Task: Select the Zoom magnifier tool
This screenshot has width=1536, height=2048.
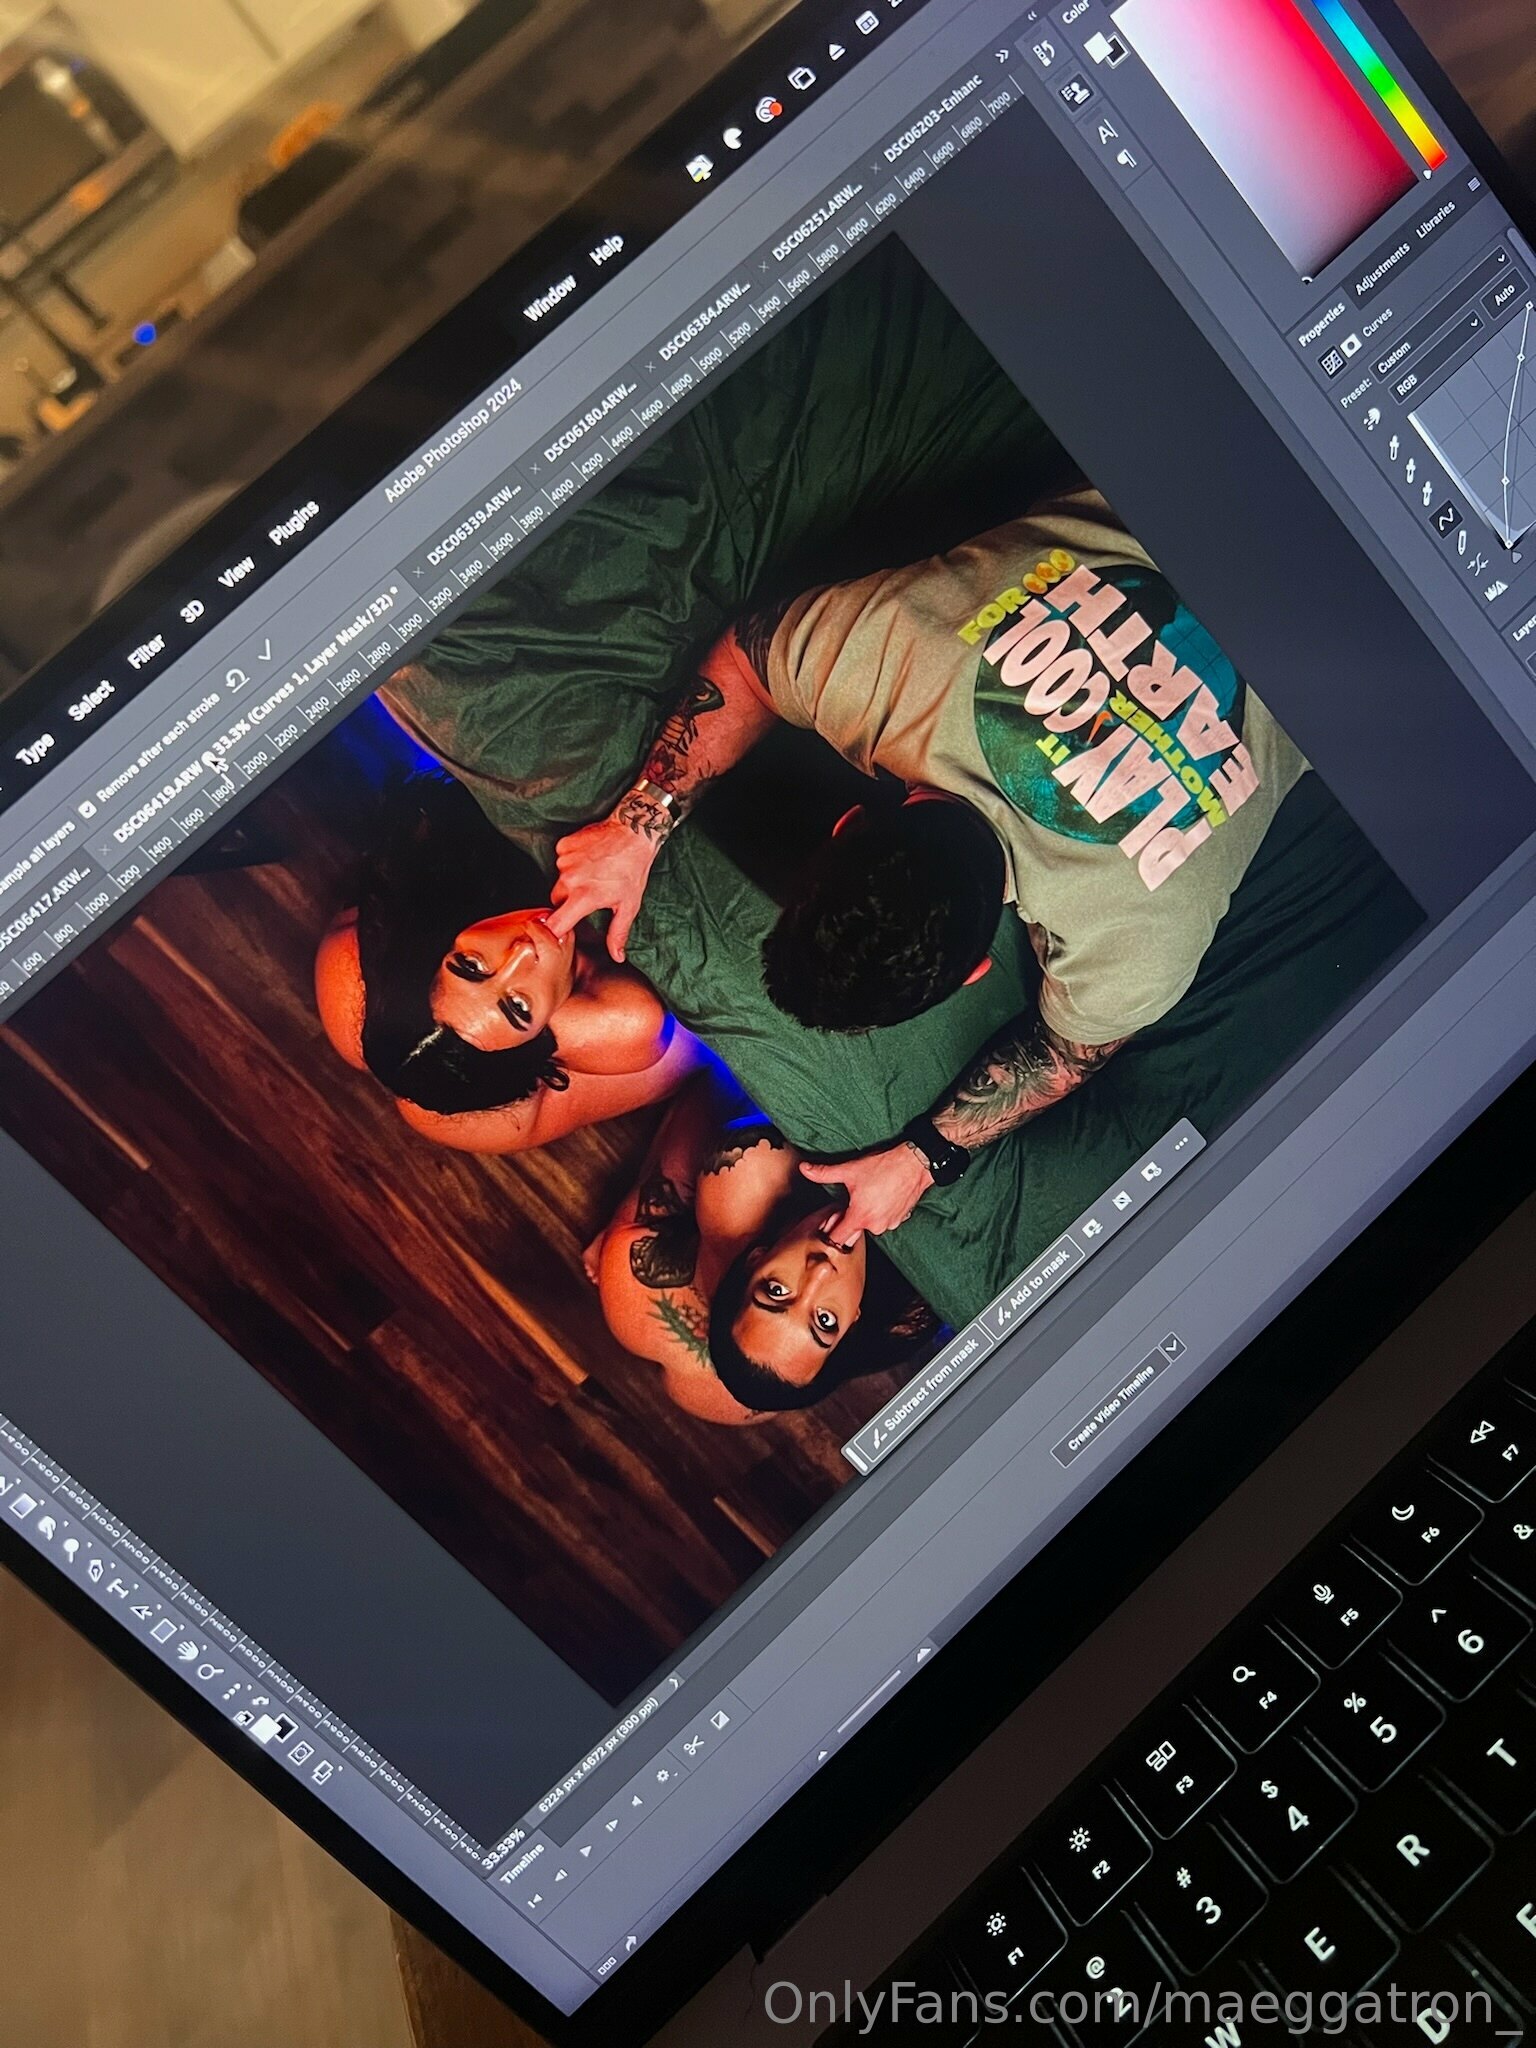Action: pyautogui.click(x=209, y=1671)
